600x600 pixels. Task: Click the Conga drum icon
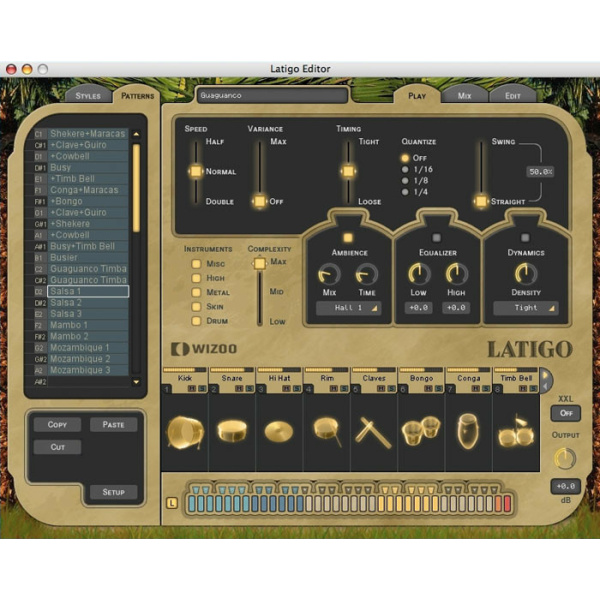coord(468,431)
